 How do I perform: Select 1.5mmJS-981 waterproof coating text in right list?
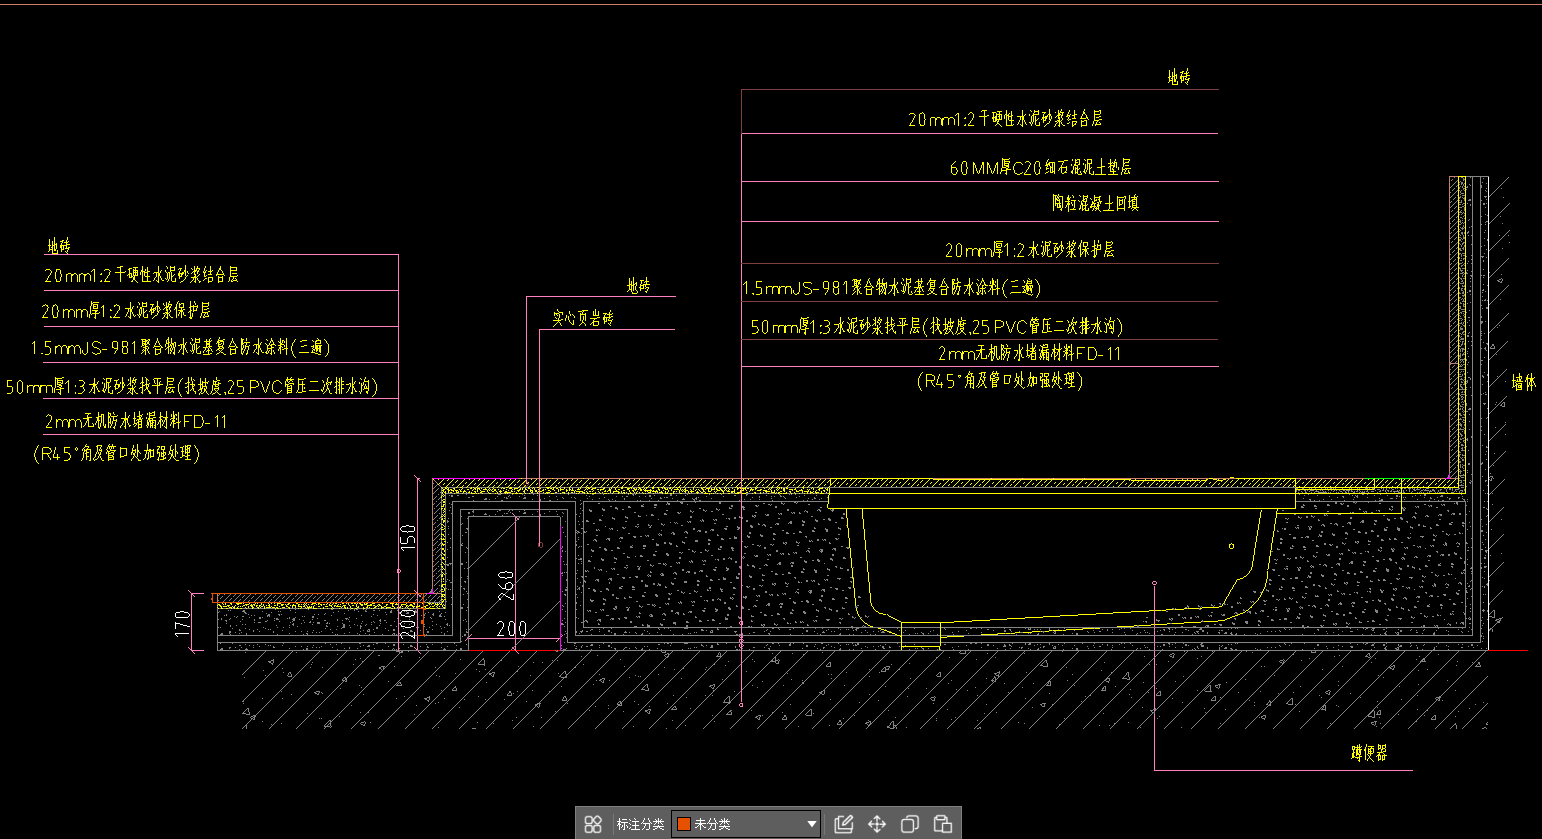891,288
